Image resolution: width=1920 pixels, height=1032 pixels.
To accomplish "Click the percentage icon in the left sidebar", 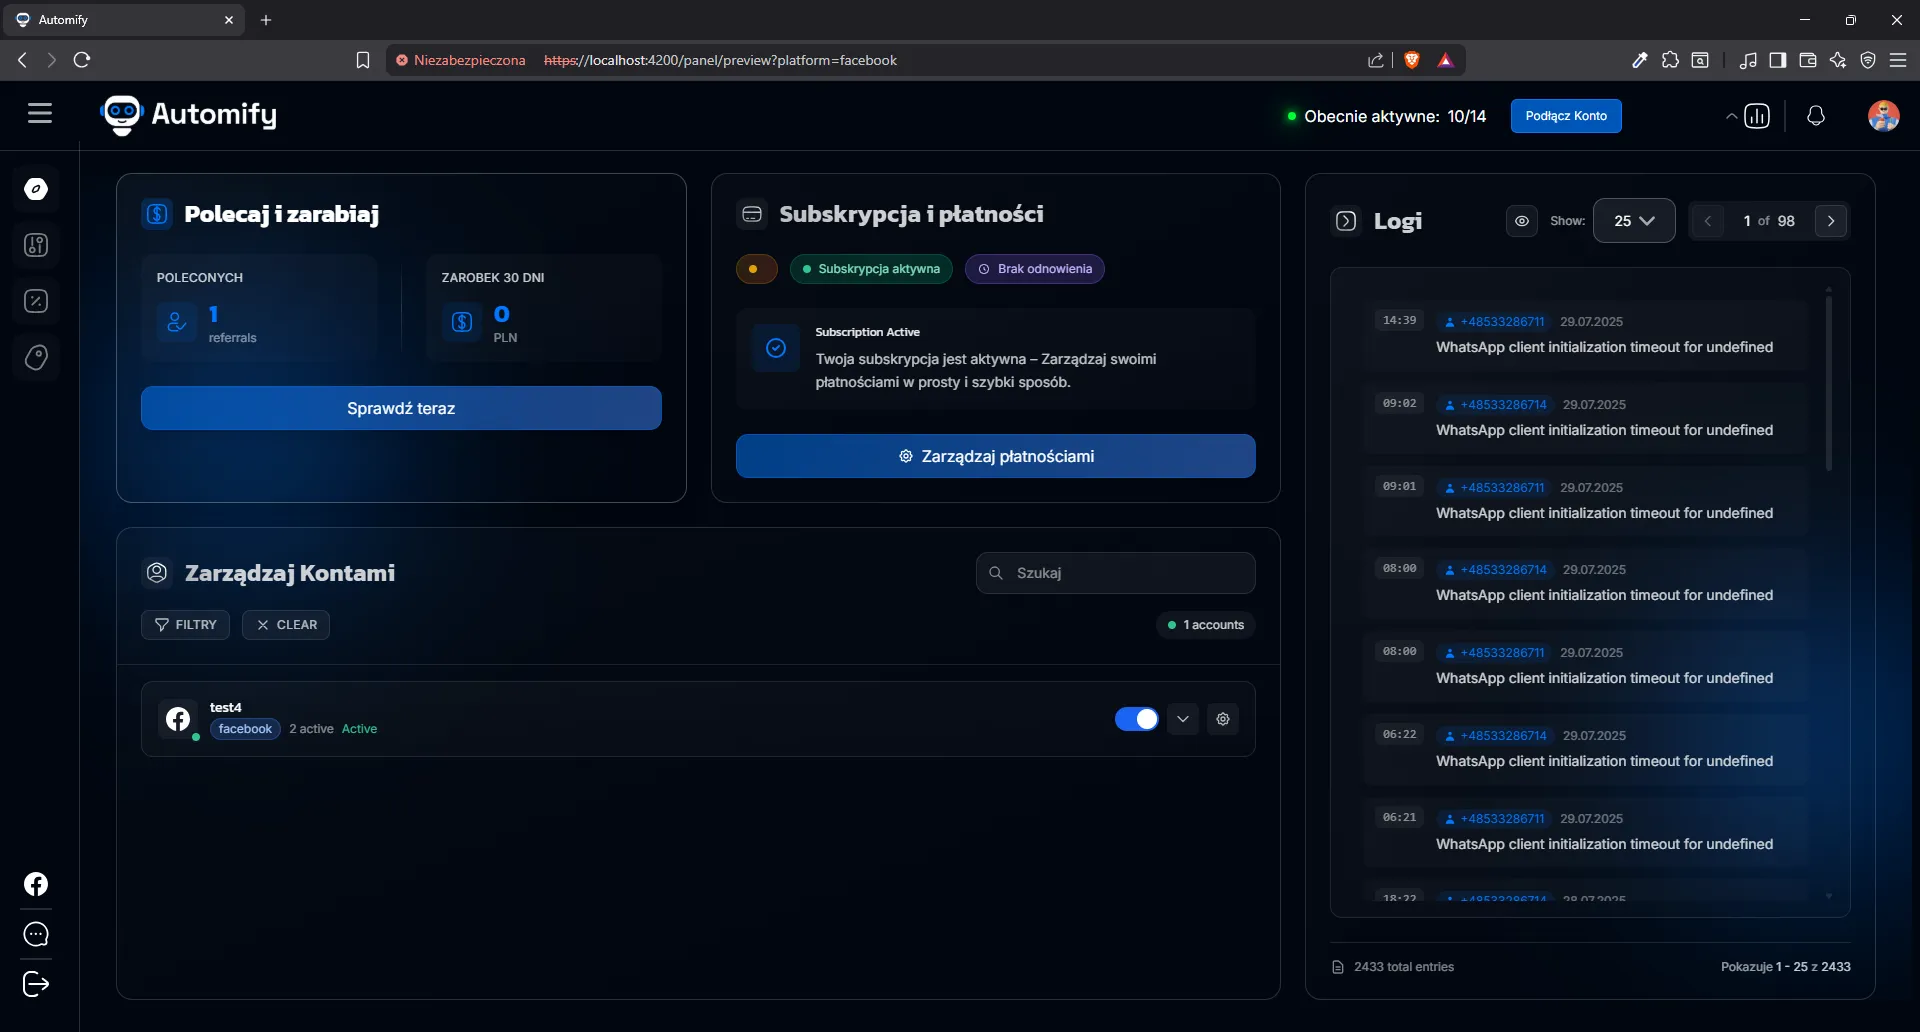I will point(36,301).
